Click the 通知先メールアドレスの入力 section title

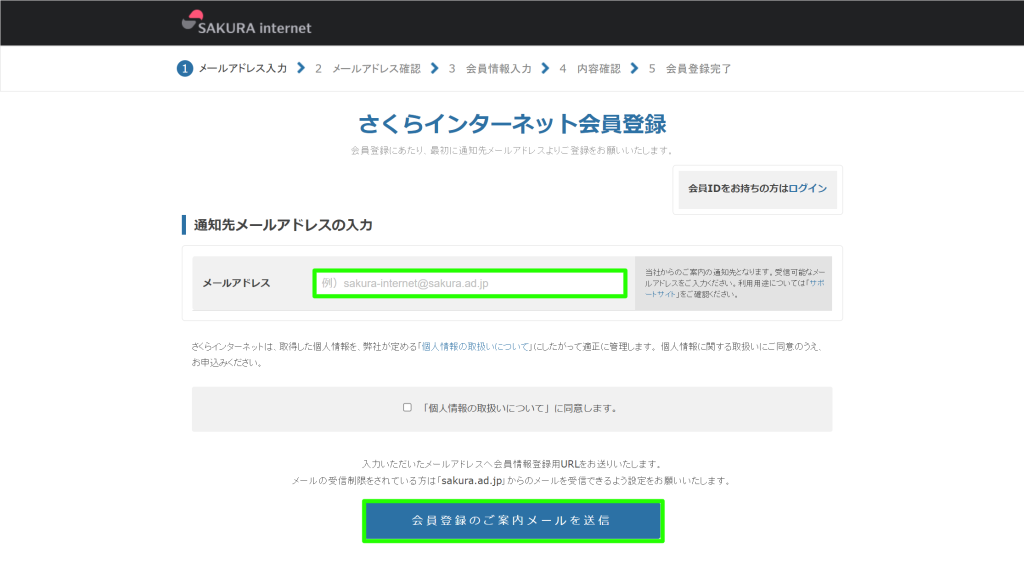pyautogui.click(x=283, y=225)
